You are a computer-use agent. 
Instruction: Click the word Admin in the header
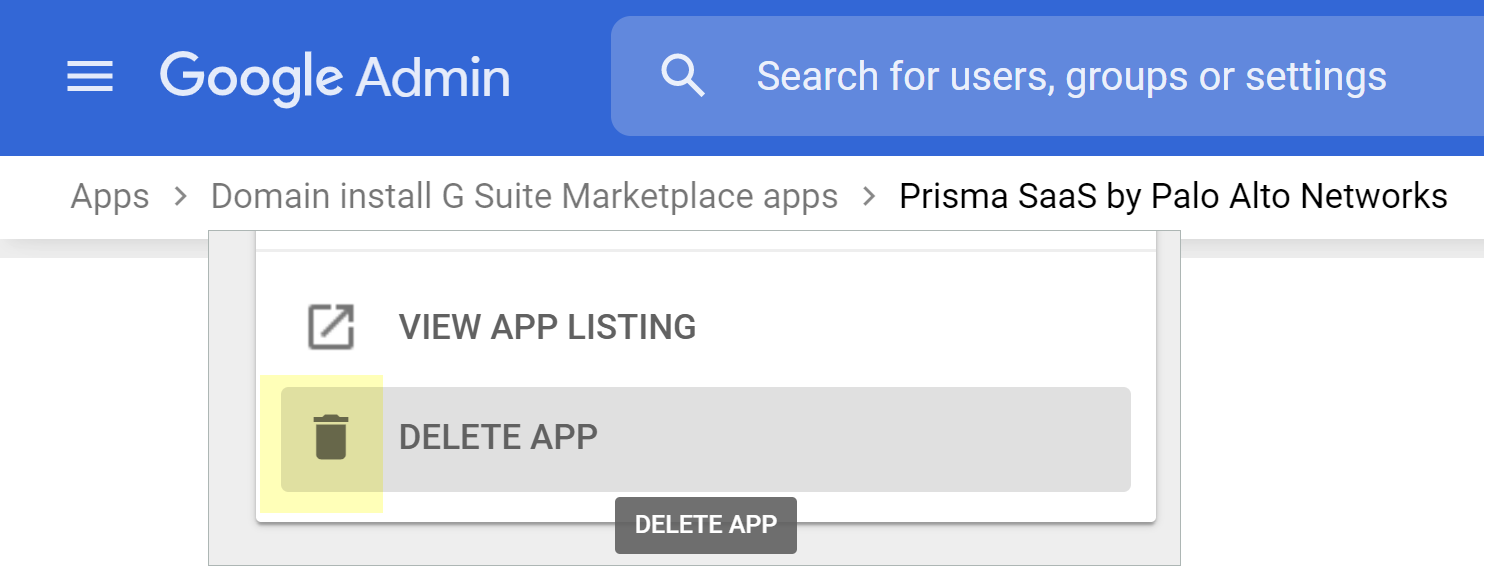433,77
